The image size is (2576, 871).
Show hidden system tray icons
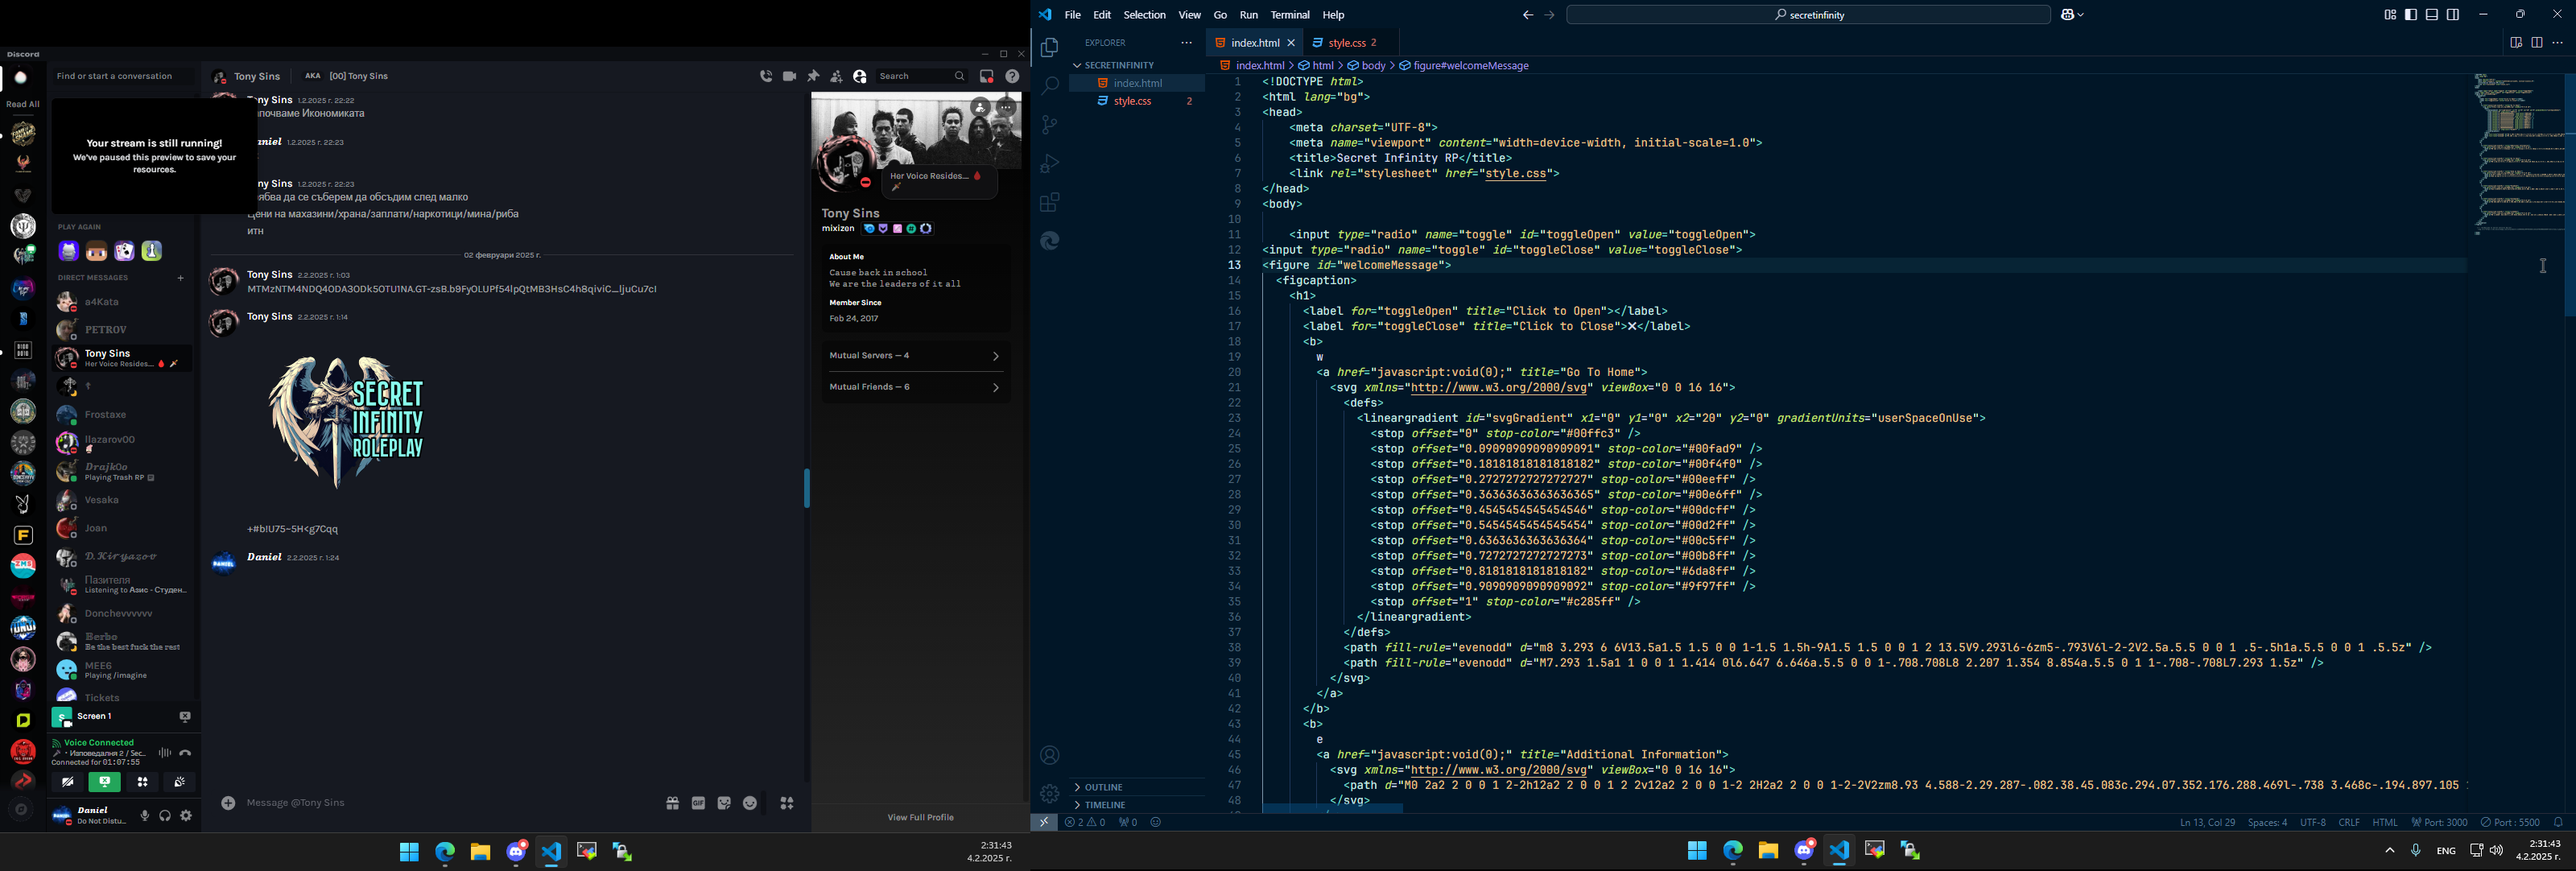2389,851
